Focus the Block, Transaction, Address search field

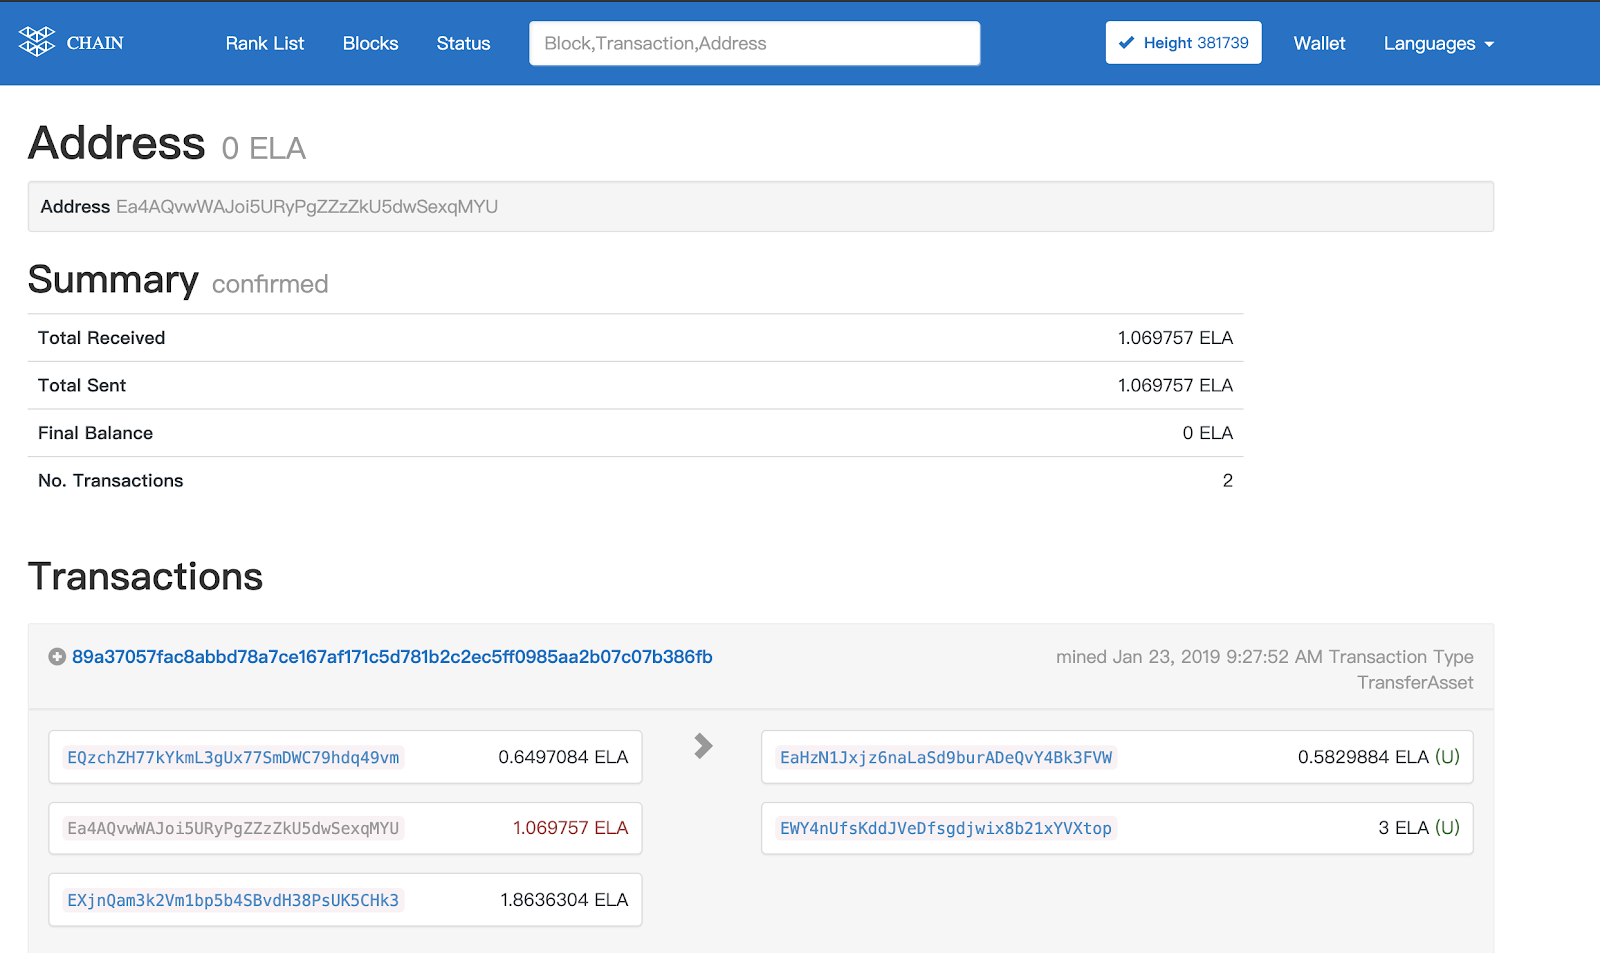pyautogui.click(x=754, y=44)
